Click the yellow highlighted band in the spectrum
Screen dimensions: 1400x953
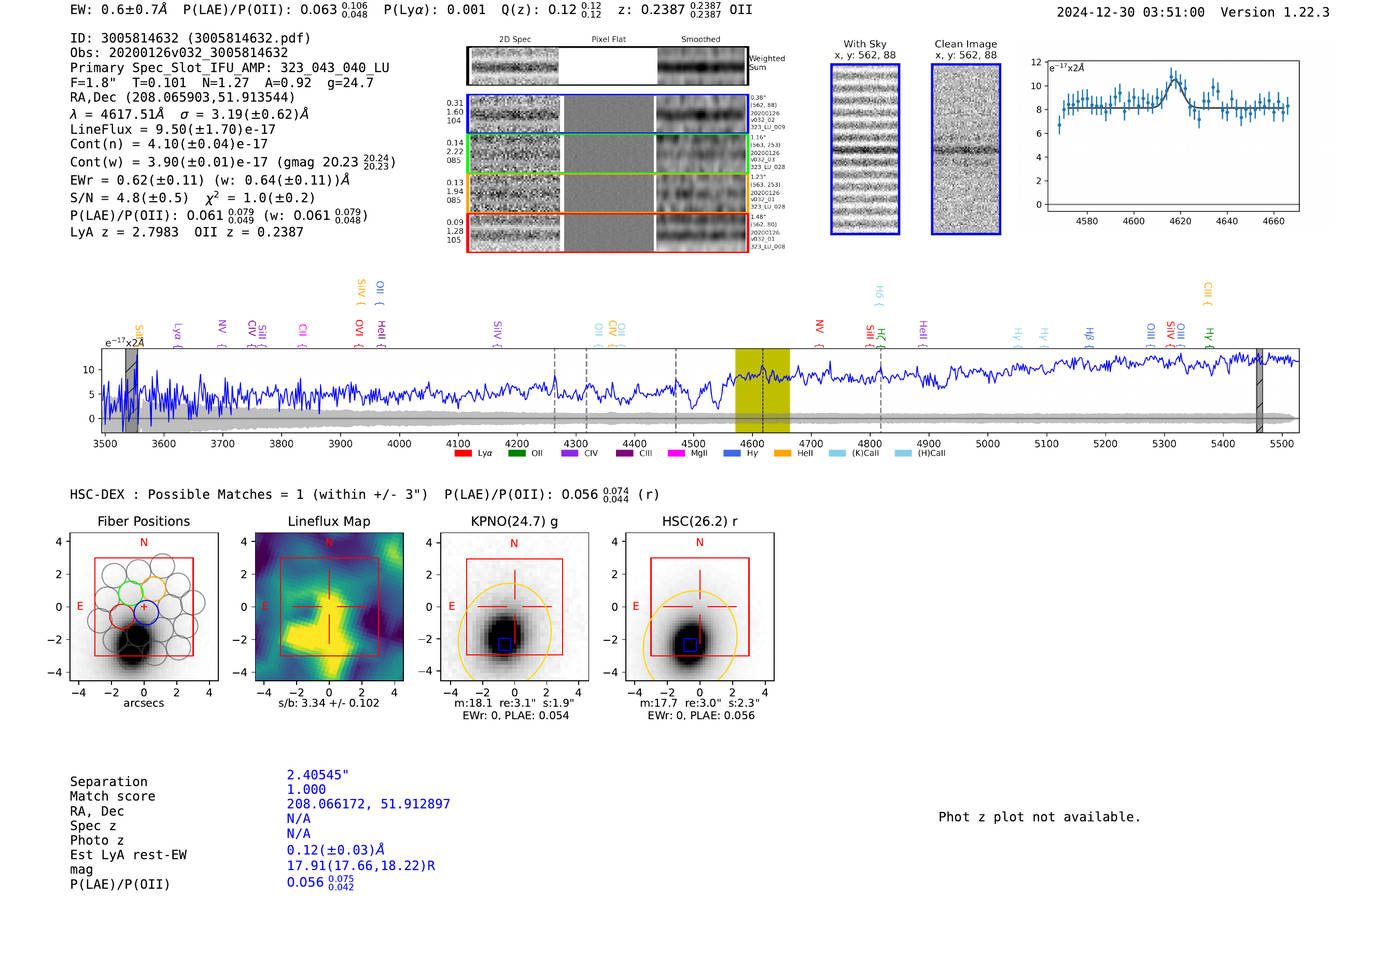click(x=762, y=390)
